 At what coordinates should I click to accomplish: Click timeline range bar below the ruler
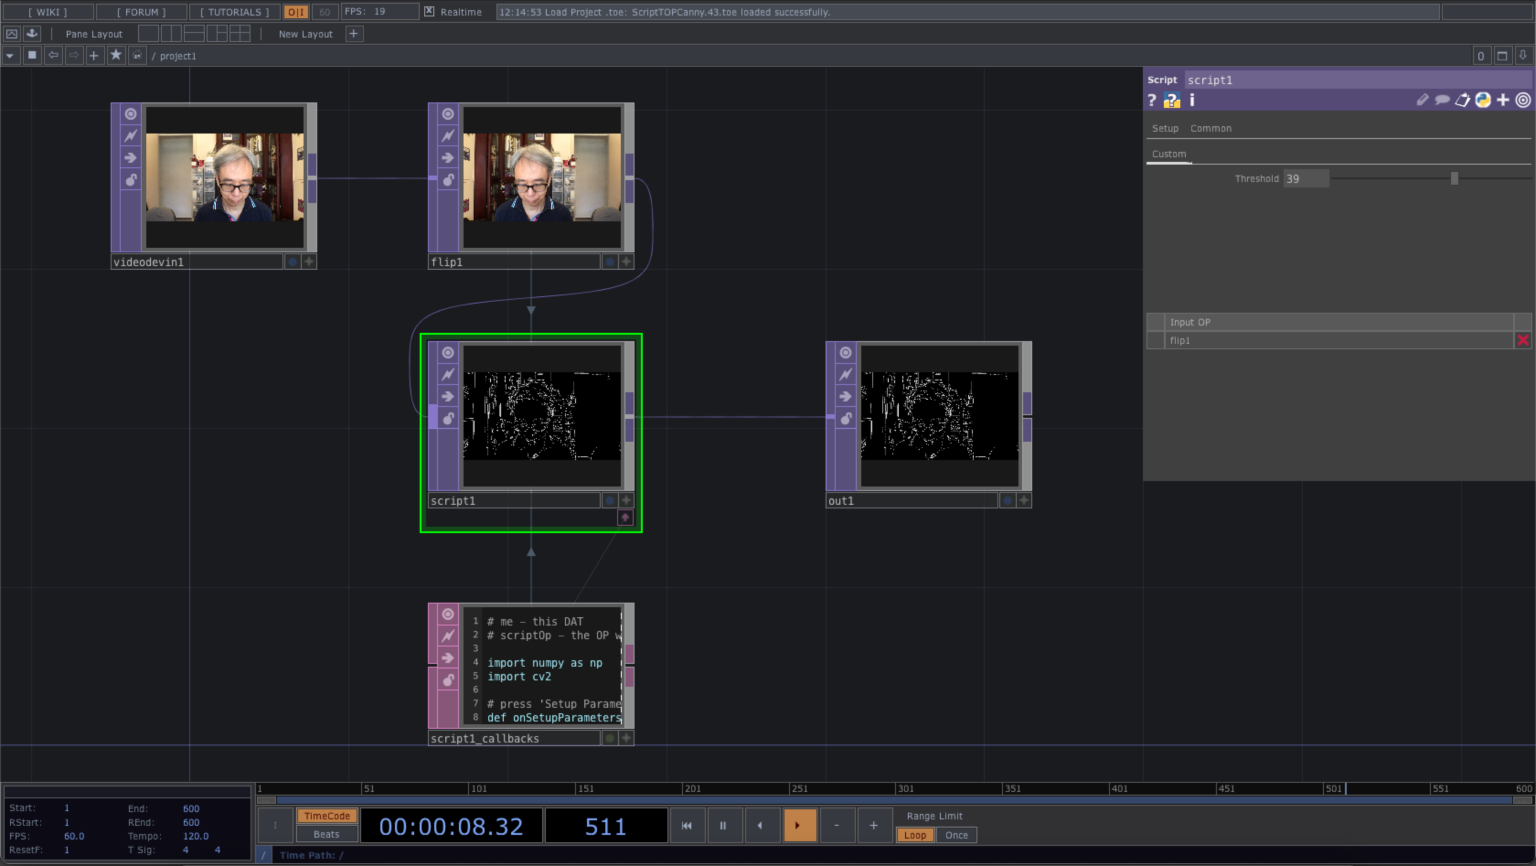895,800
